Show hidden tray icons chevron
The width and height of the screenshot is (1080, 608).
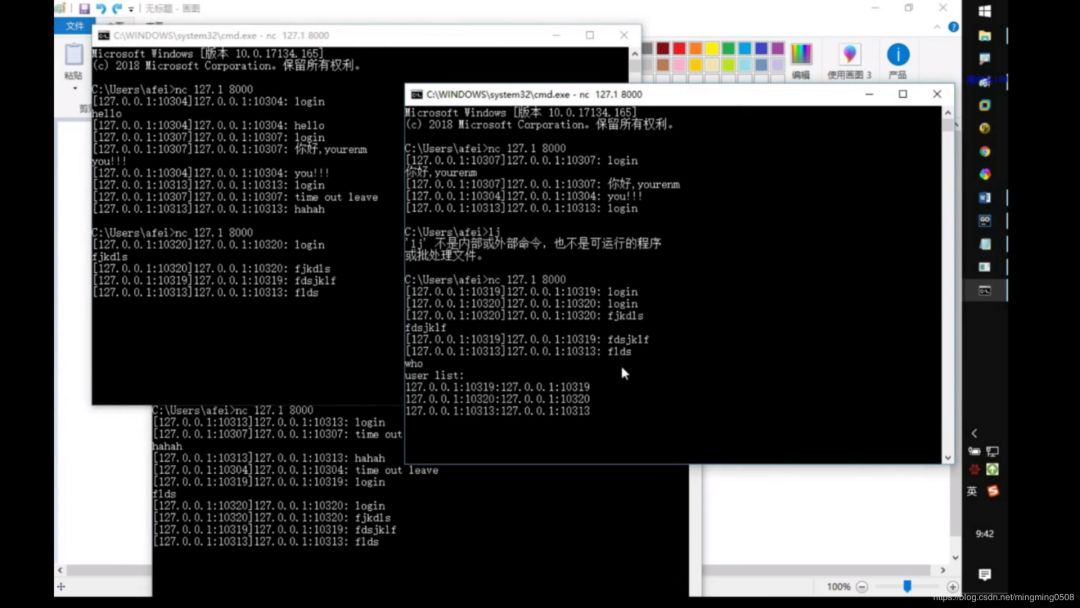pos(974,433)
